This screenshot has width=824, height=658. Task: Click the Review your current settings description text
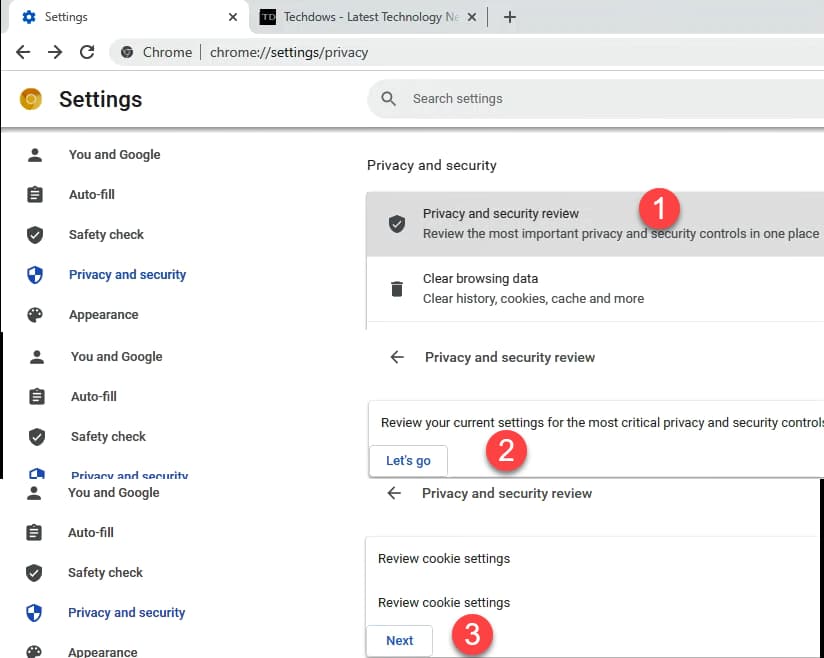click(602, 423)
